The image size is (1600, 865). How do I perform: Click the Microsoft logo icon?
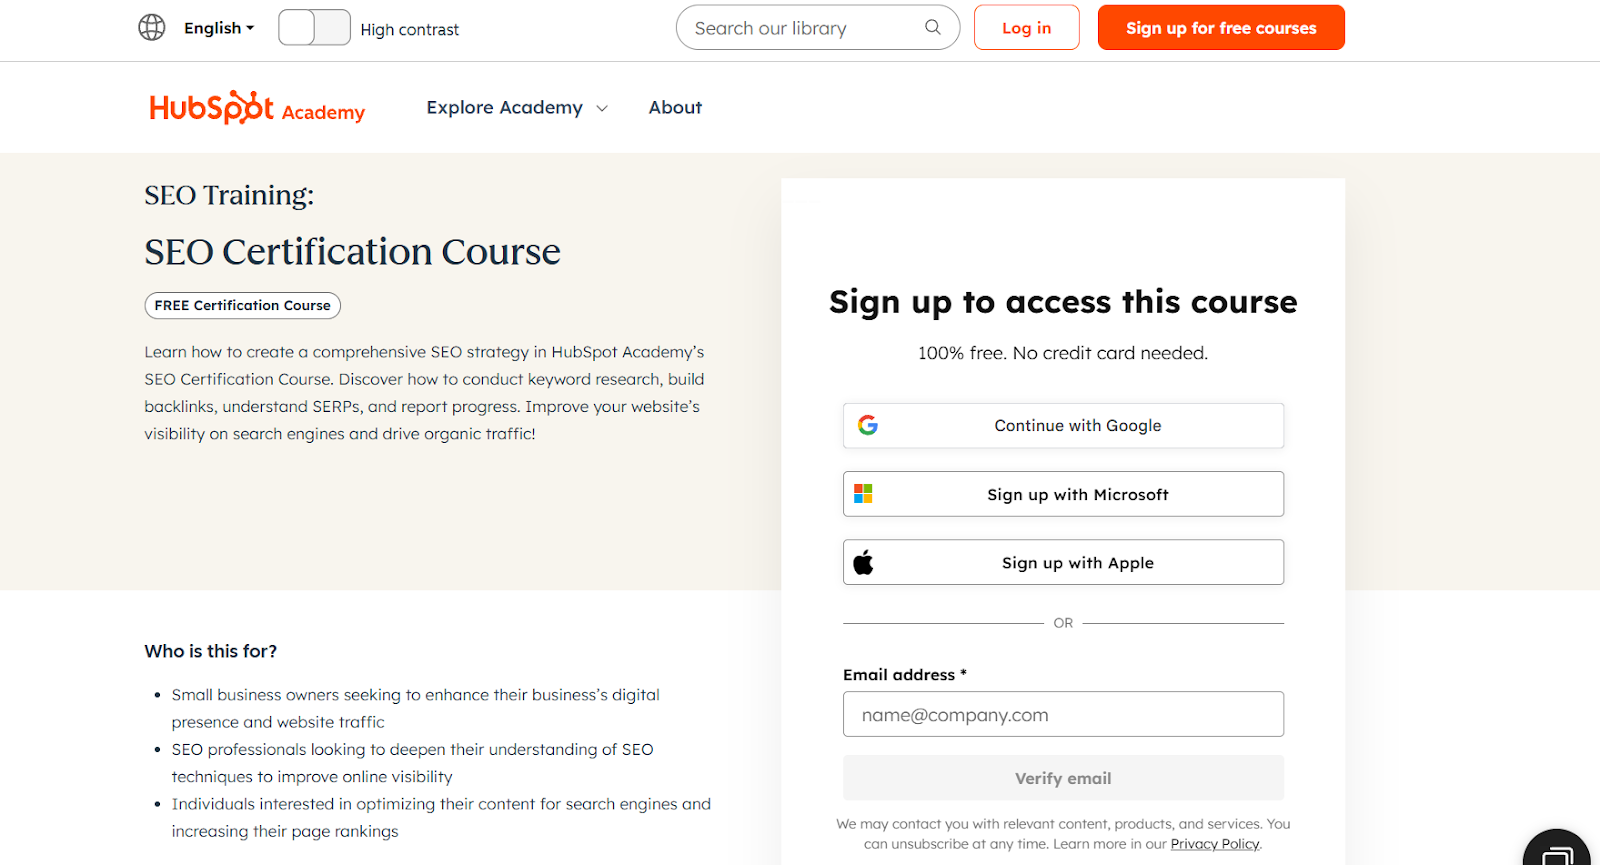[863, 494]
